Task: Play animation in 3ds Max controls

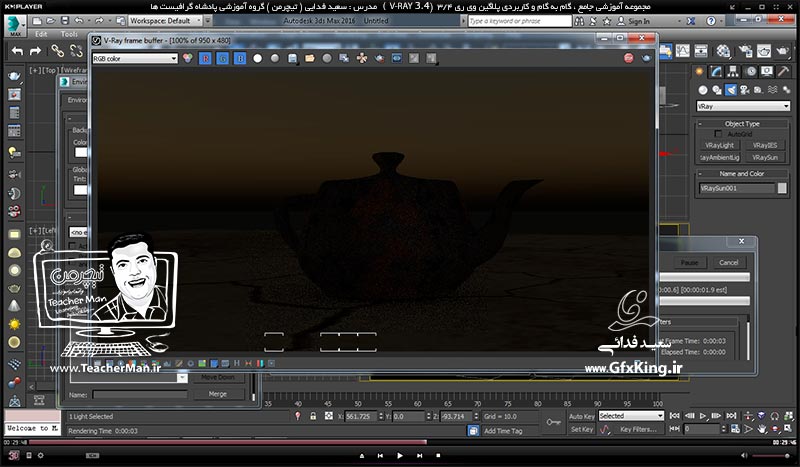Action: (x=703, y=416)
